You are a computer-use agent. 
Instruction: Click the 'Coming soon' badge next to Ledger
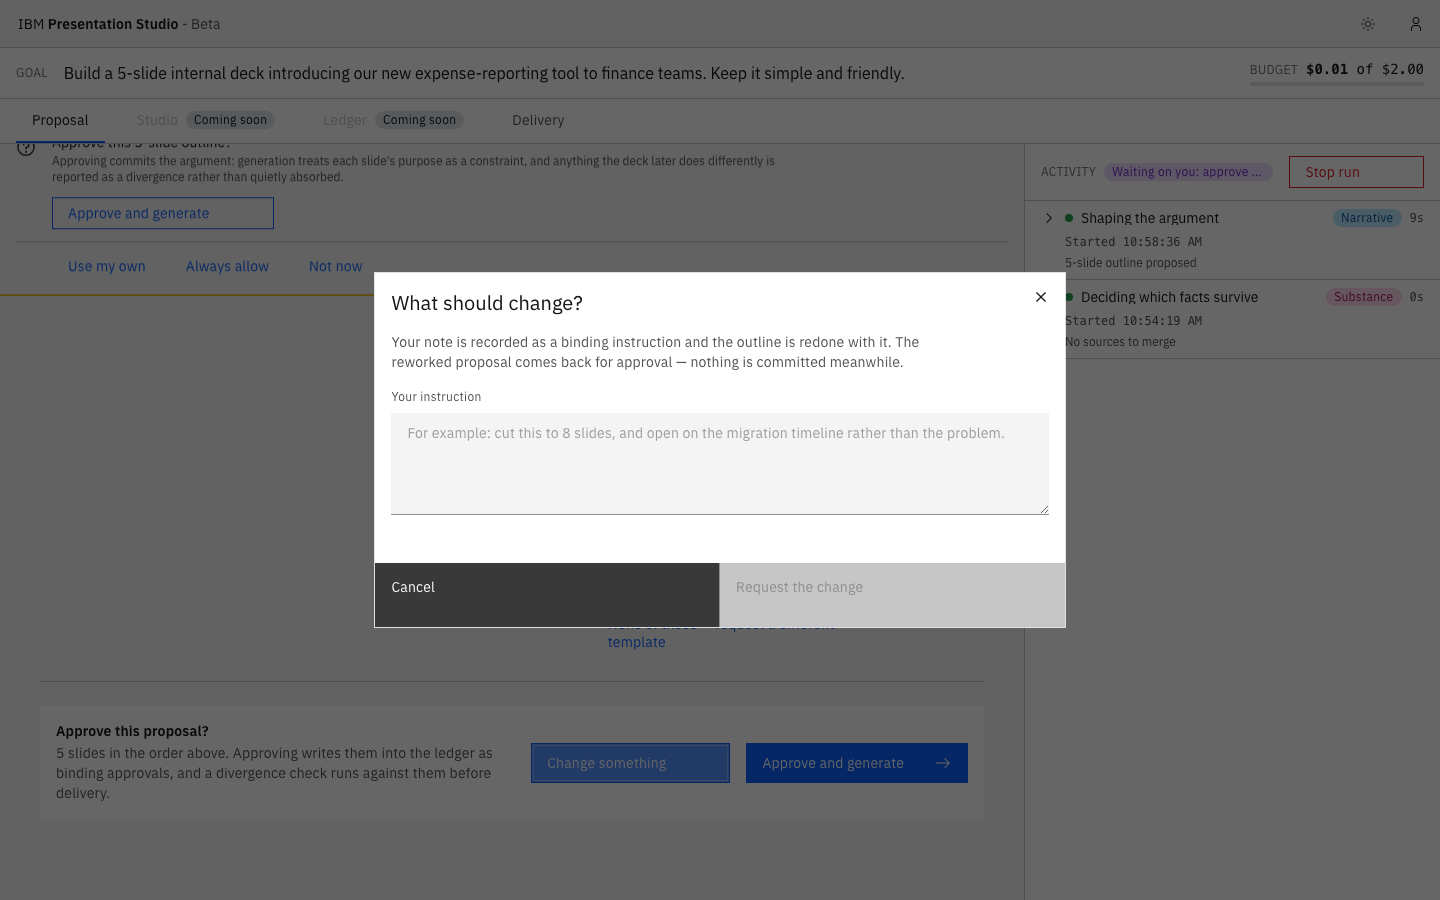tap(419, 120)
